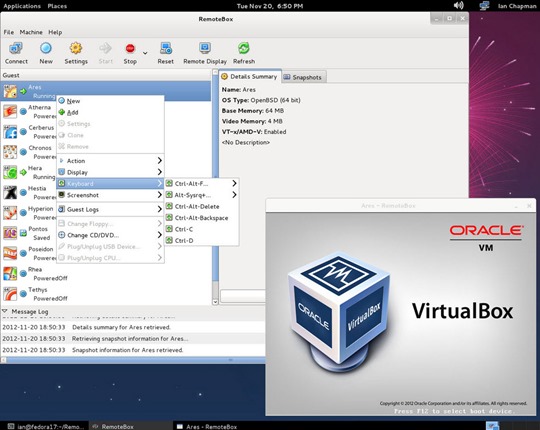Click the Reset toolbar icon
Screen dimensions: 540x430
pos(166,49)
